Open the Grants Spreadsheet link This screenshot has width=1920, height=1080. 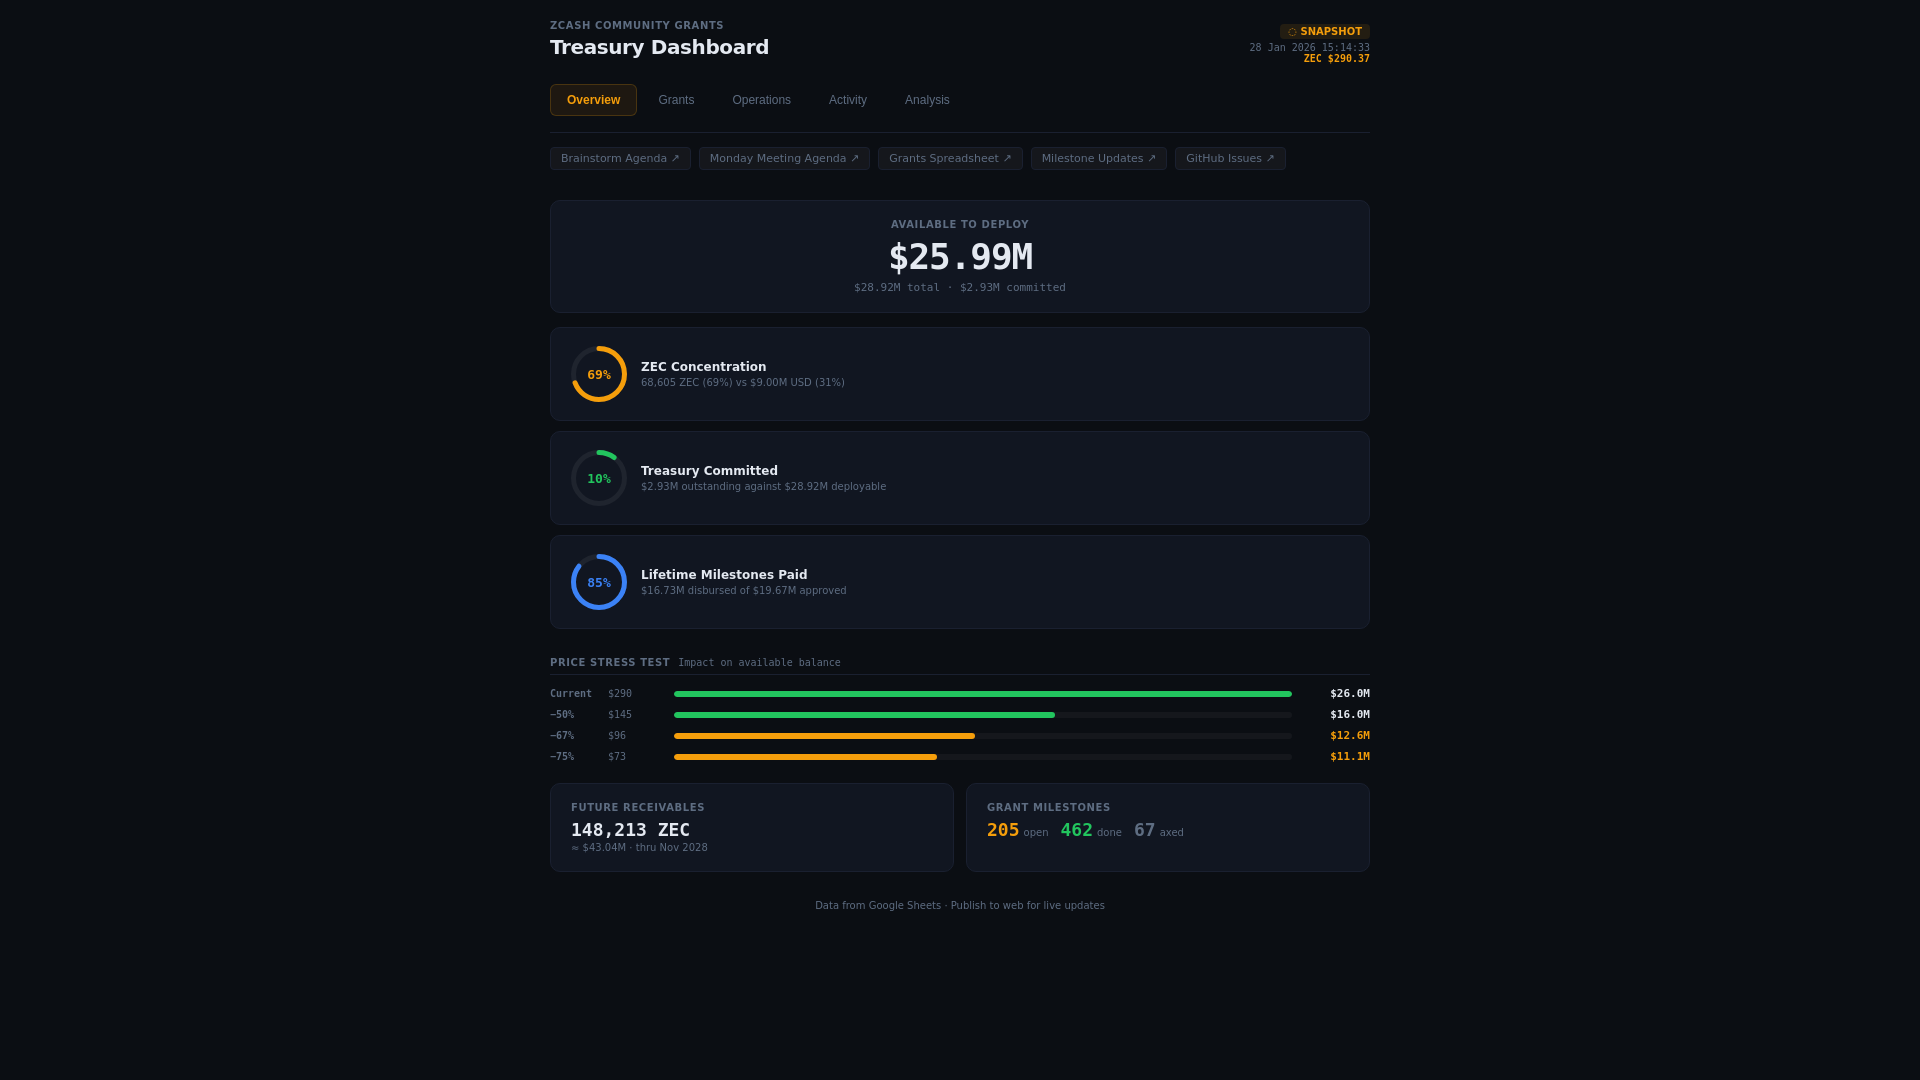click(950, 159)
